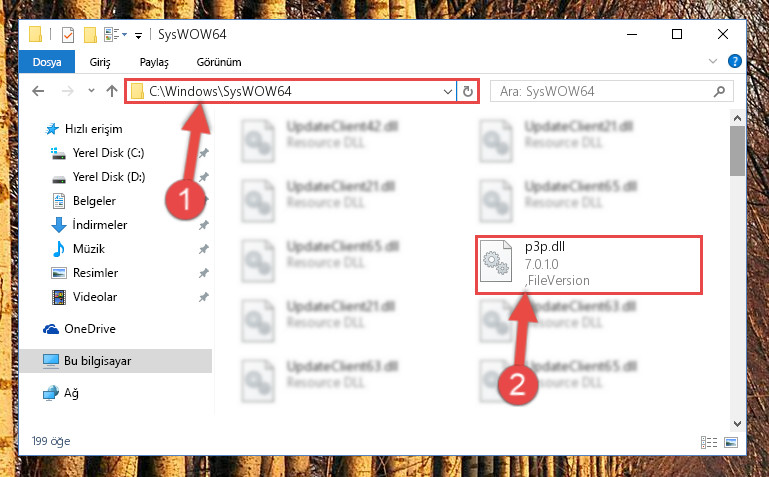Viewport: 769px width, 477px height.
Task: Open recent locations dropdown arrow
Action: coord(91,91)
